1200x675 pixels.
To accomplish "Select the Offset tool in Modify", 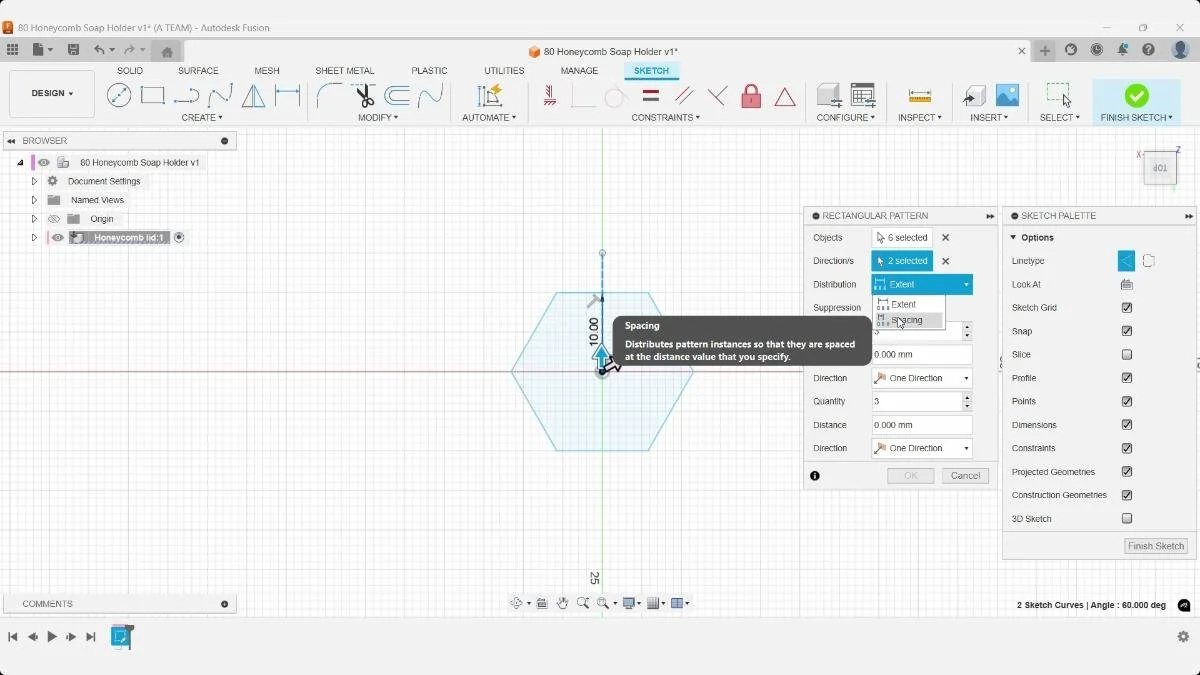I will pos(398,95).
